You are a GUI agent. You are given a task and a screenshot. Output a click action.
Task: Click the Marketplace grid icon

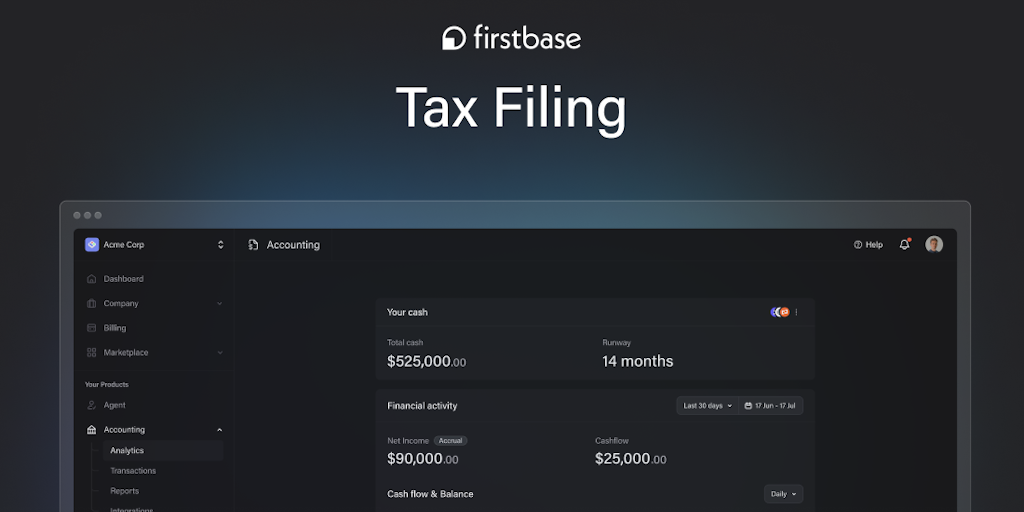(92, 353)
